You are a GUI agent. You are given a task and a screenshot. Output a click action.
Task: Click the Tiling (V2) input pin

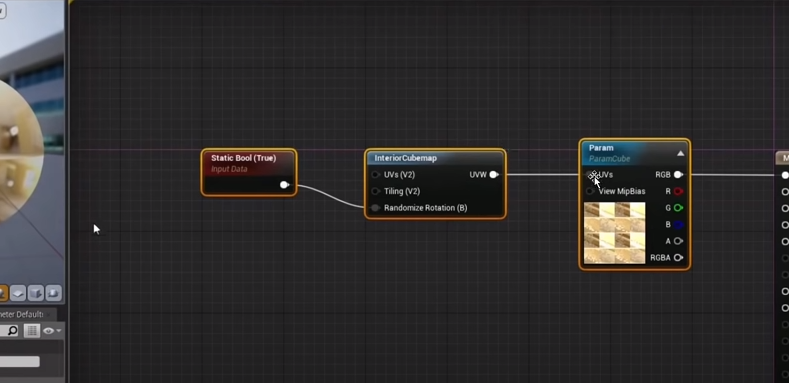point(375,191)
